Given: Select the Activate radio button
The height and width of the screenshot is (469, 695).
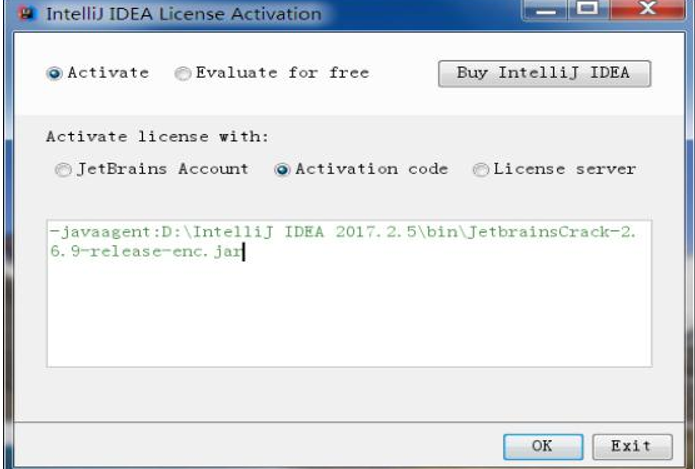Looking at the screenshot, I should 54,73.
